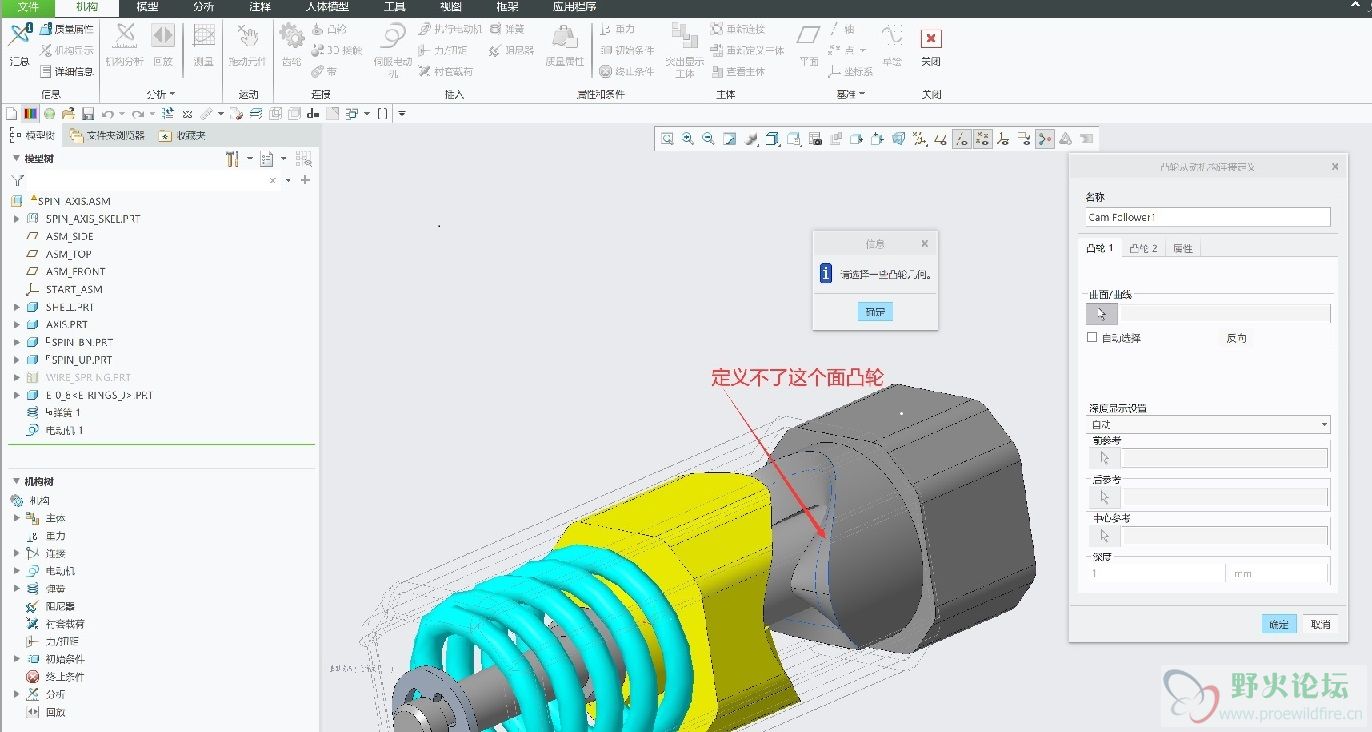Image resolution: width=1372 pixels, height=732 pixels.
Task: Insert a 弹簧 spring from ribbon
Action: coord(507,29)
